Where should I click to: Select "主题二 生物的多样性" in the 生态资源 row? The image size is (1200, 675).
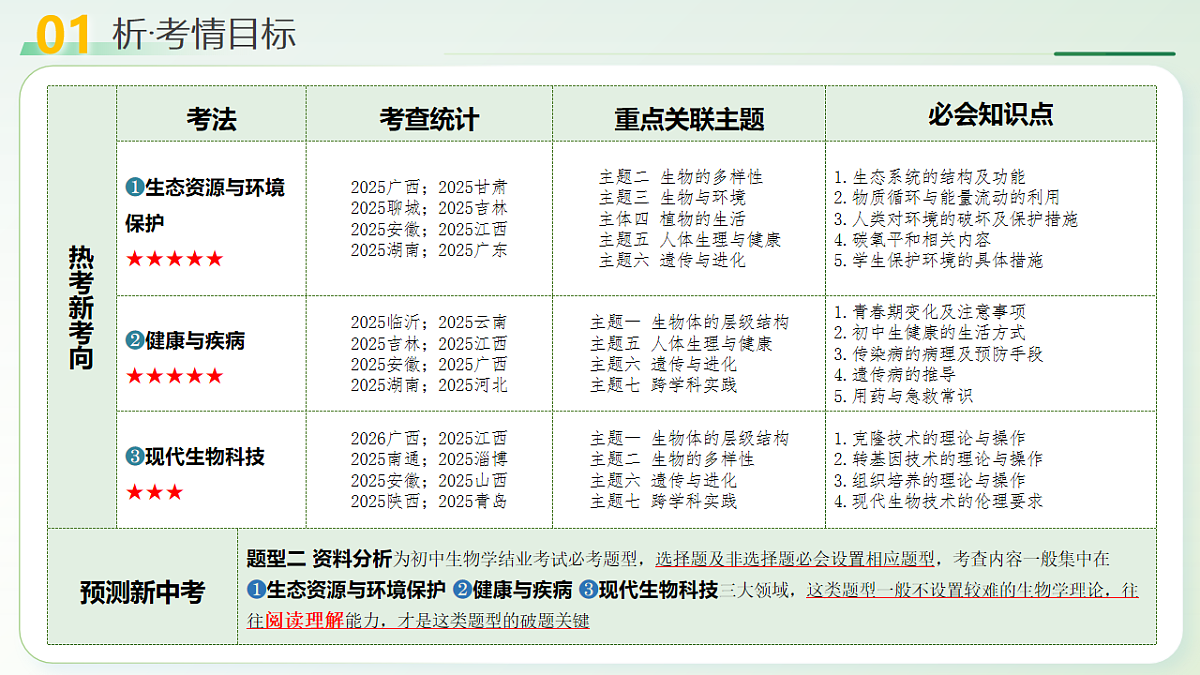click(x=681, y=176)
